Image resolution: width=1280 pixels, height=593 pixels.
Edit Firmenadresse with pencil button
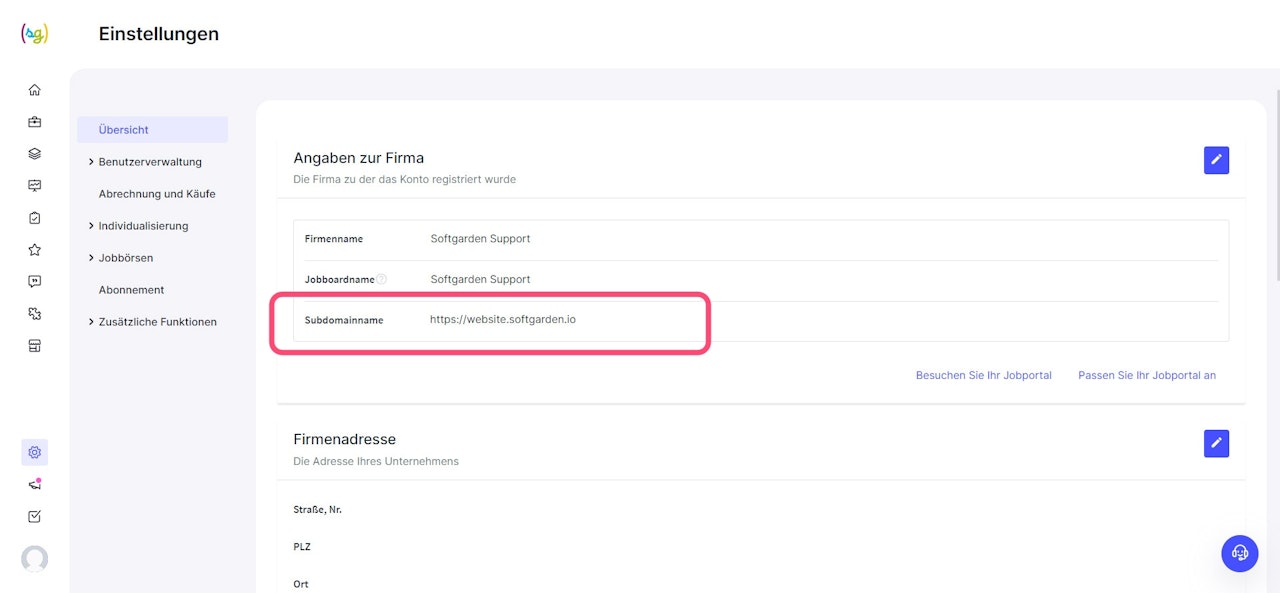click(x=1216, y=443)
